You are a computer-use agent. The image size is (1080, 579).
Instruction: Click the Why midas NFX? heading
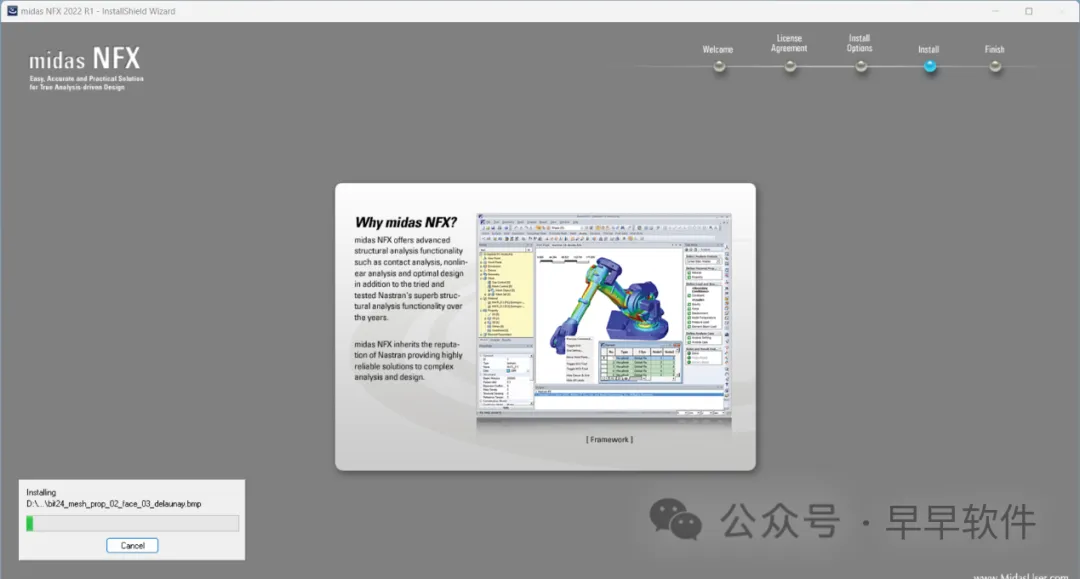pyautogui.click(x=406, y=222)
